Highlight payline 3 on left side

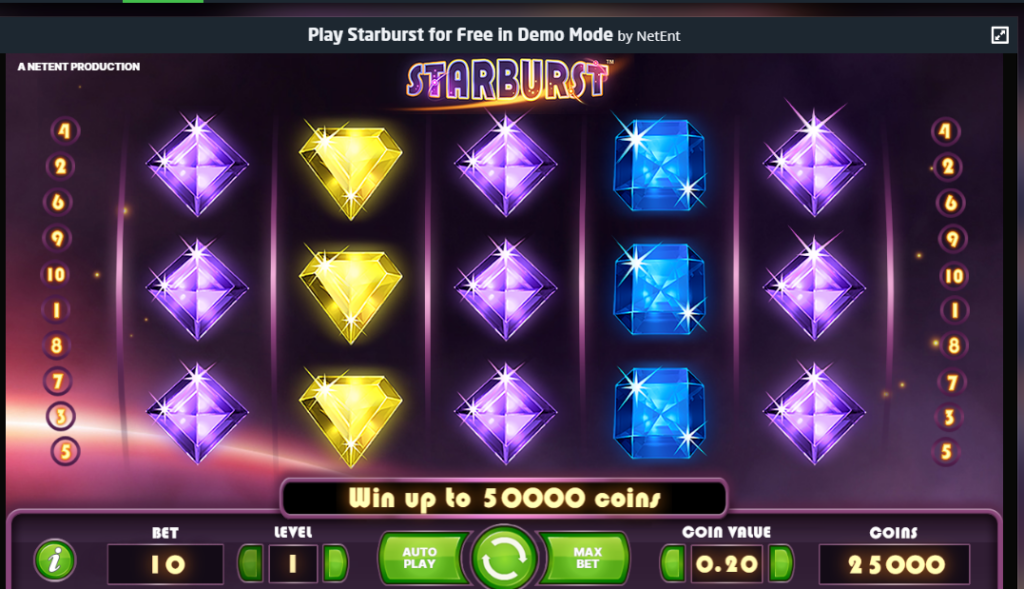61,416
